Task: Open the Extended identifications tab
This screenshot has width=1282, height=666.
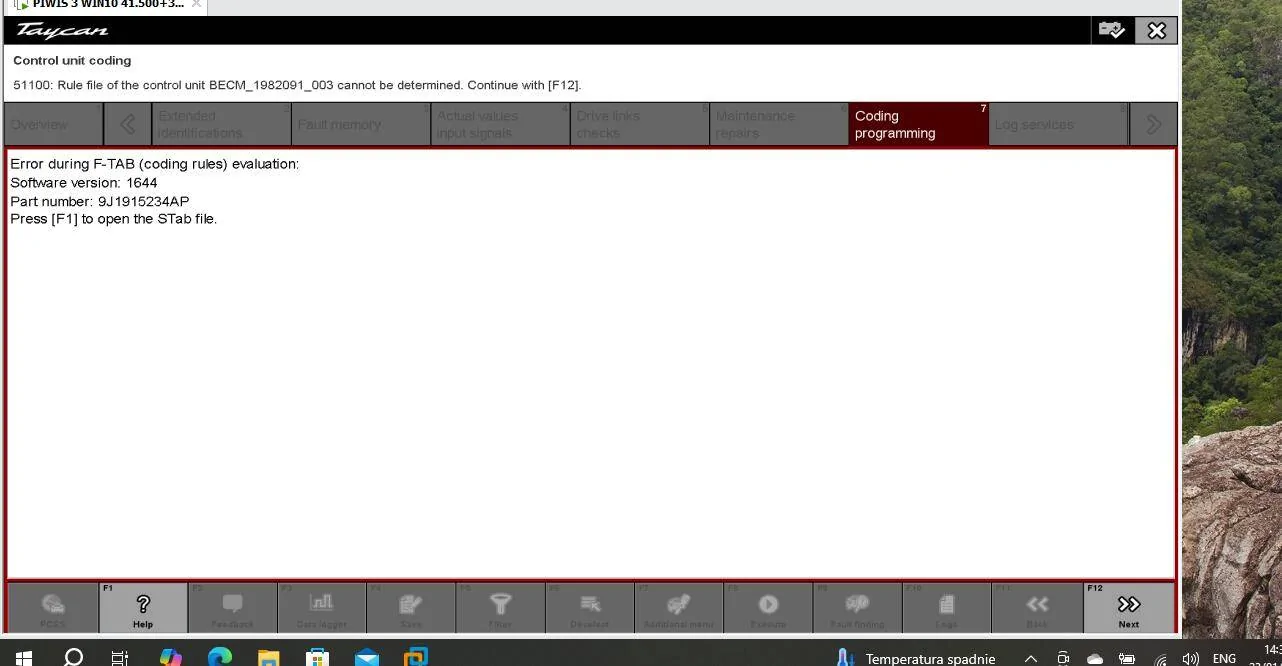Action: pos(221,124)
